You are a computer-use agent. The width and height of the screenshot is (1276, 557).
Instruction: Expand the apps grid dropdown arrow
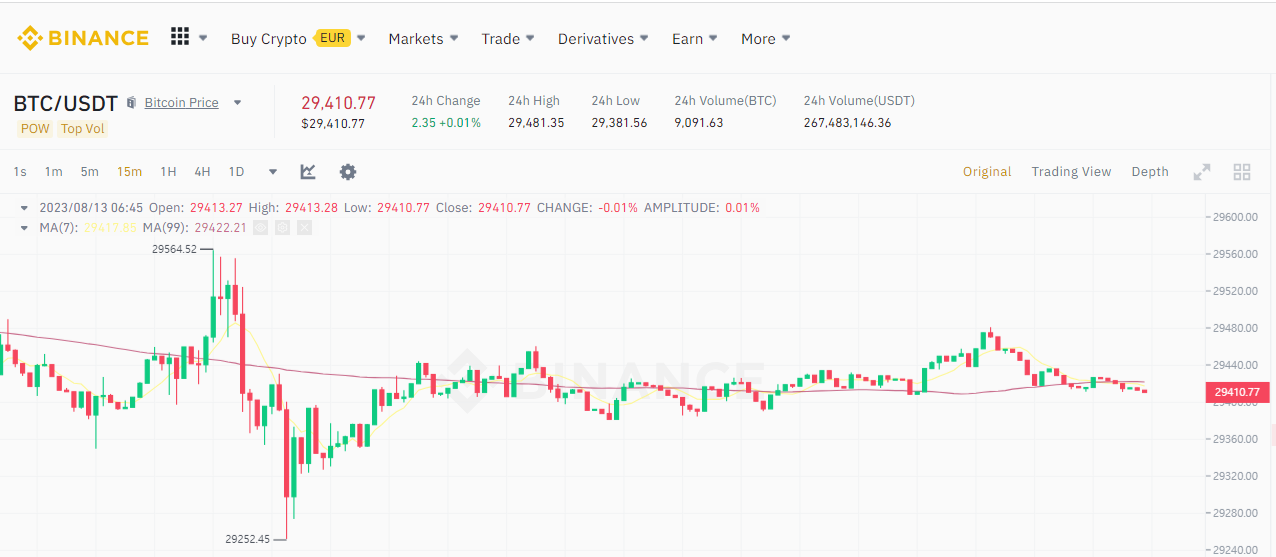click(x=203, y=38)
